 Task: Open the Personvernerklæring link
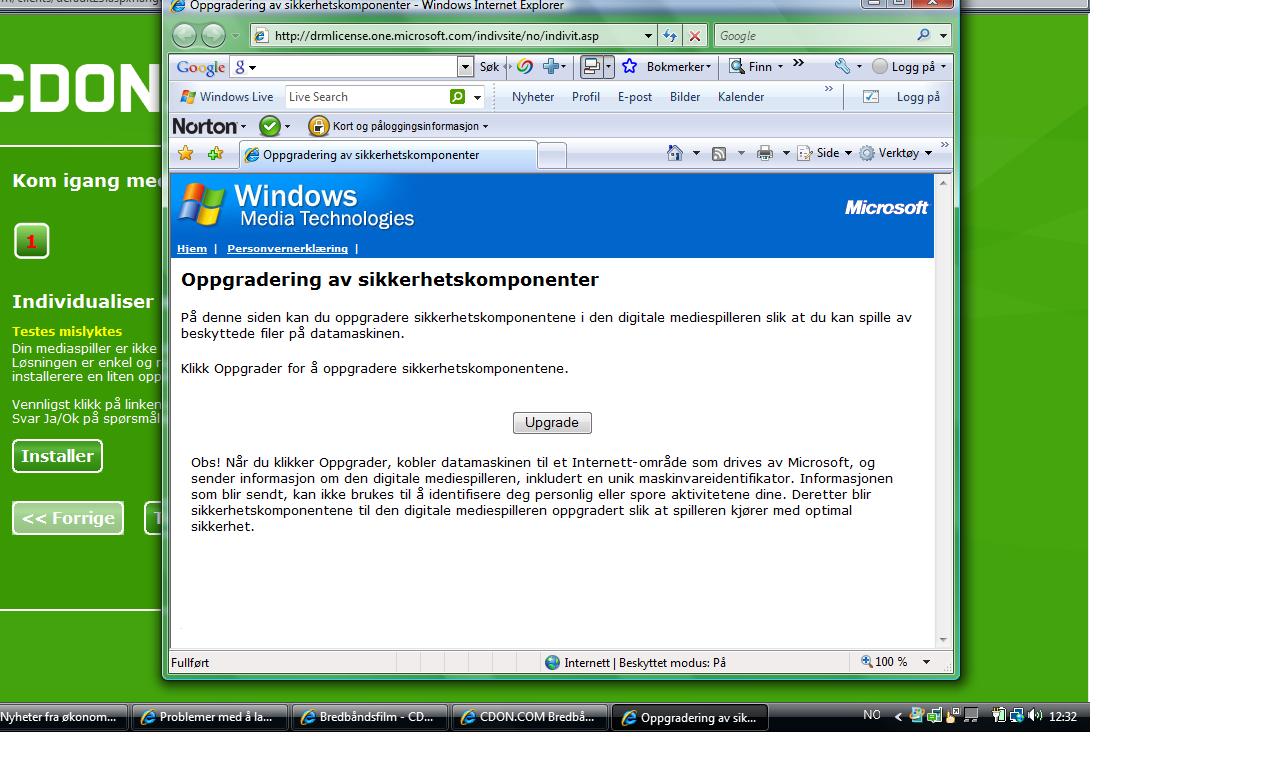[287, 248]
